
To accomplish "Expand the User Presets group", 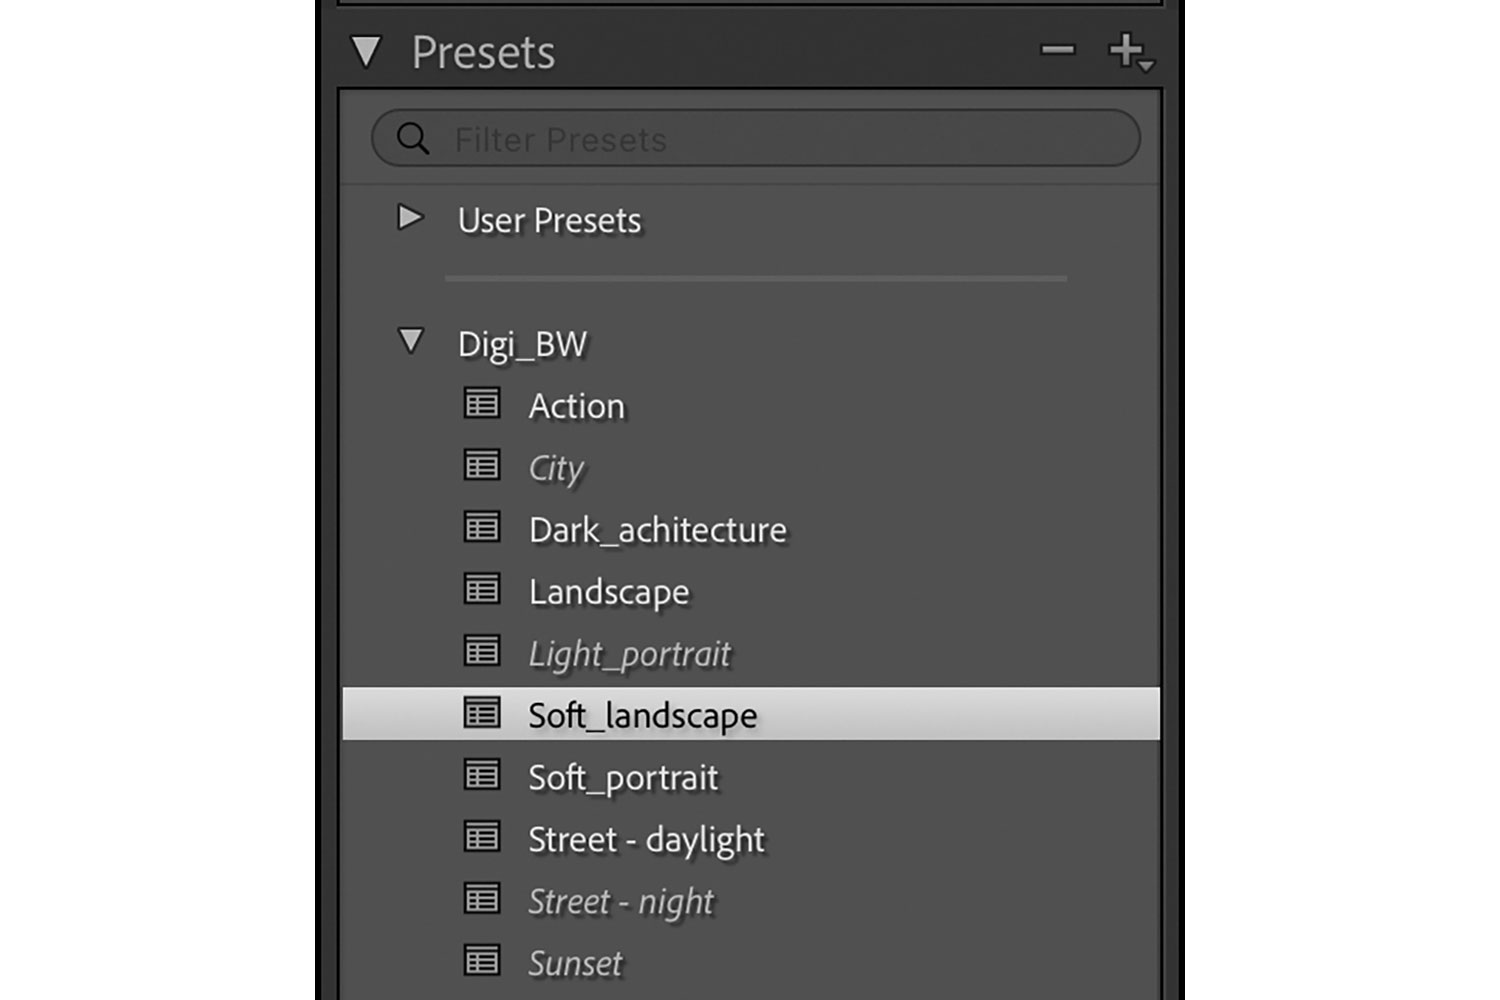I will point(410,217).
